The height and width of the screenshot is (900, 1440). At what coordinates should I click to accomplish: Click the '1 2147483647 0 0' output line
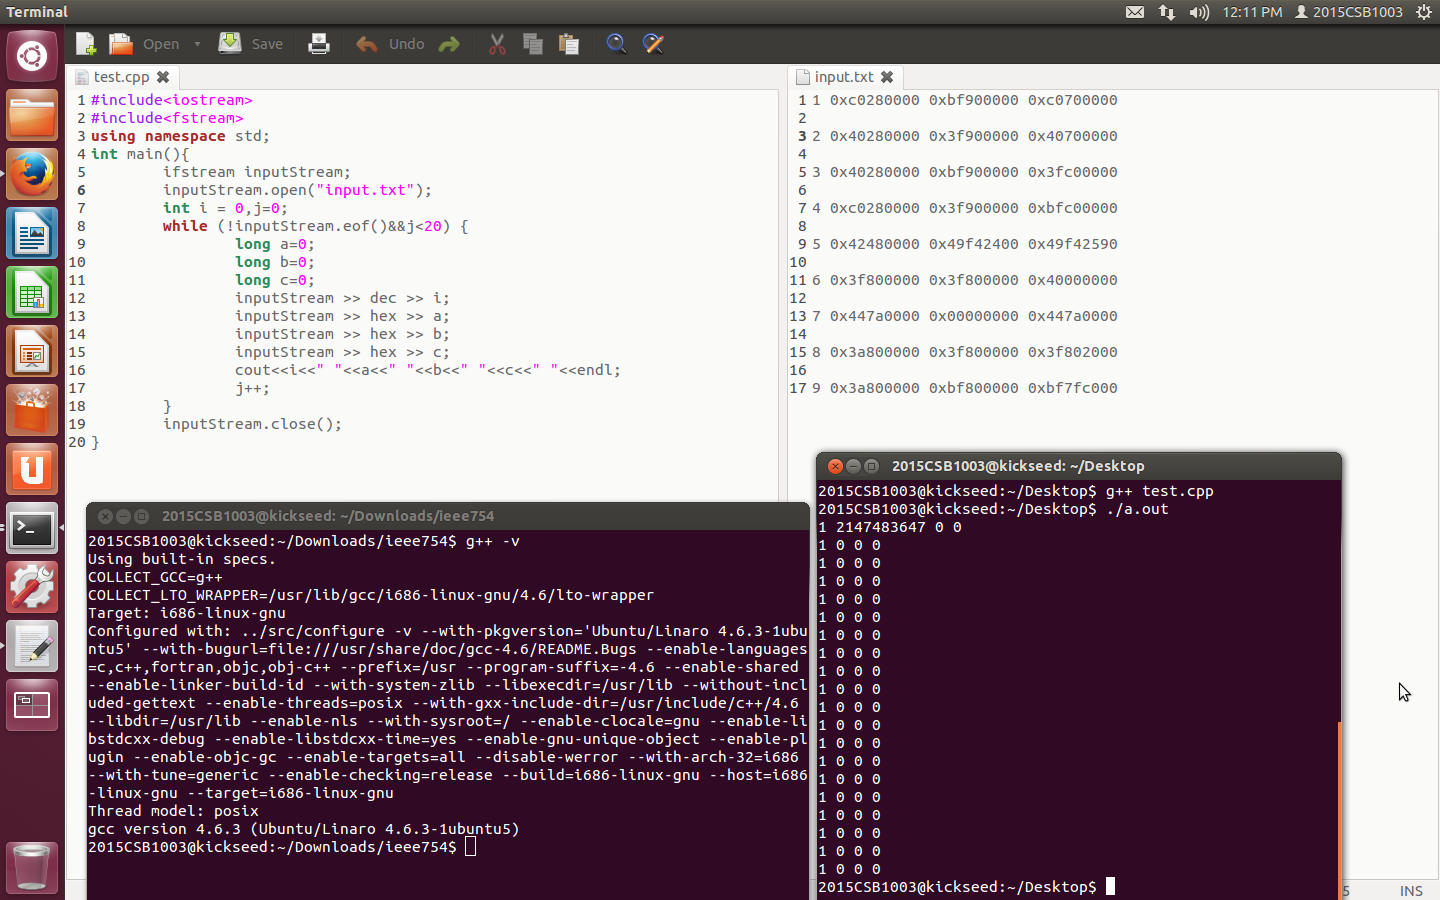(x=890, y=527)
